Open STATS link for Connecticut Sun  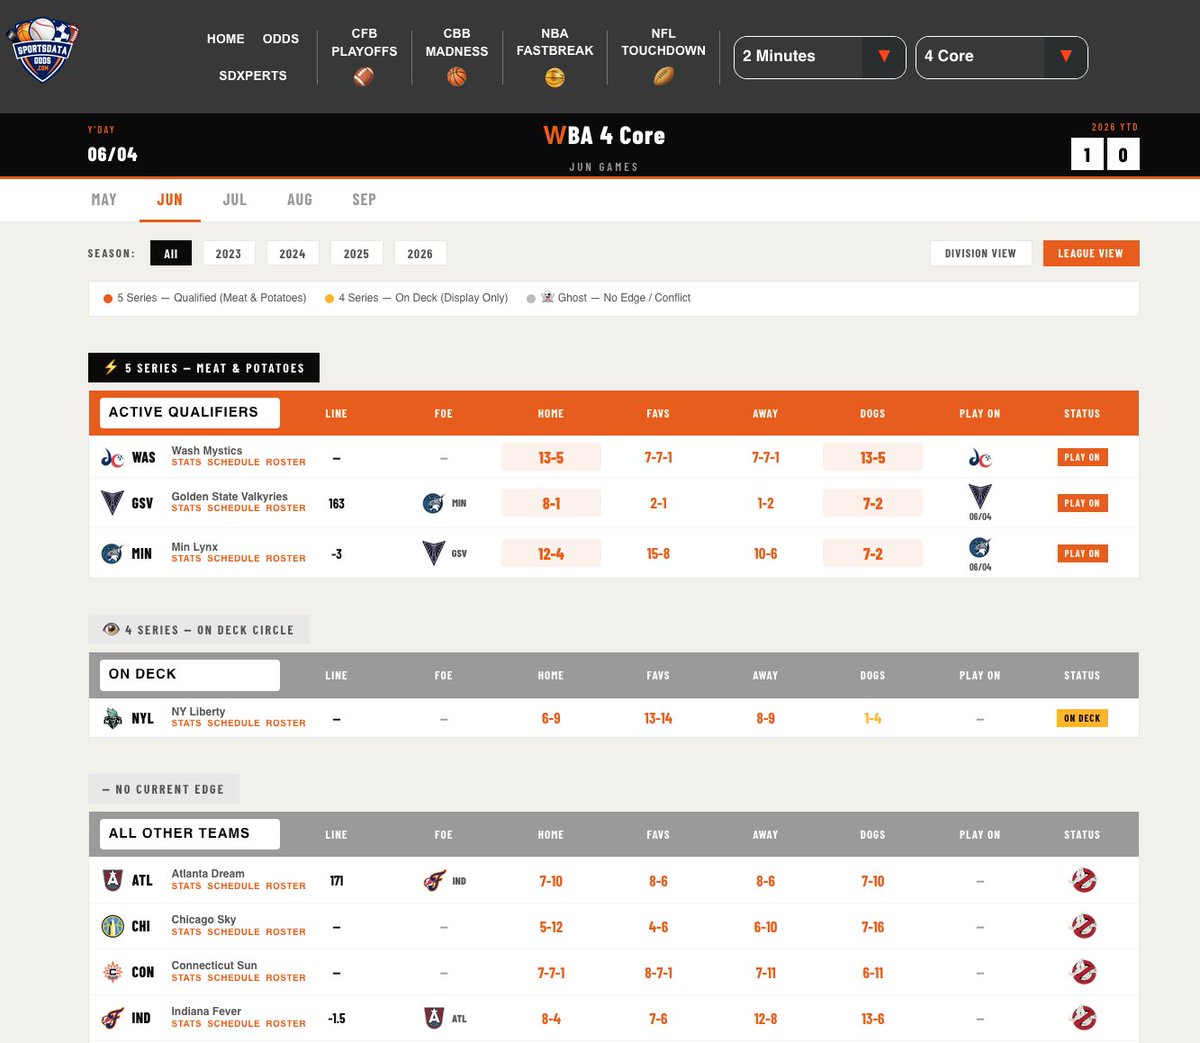click(x=186, y=978)
